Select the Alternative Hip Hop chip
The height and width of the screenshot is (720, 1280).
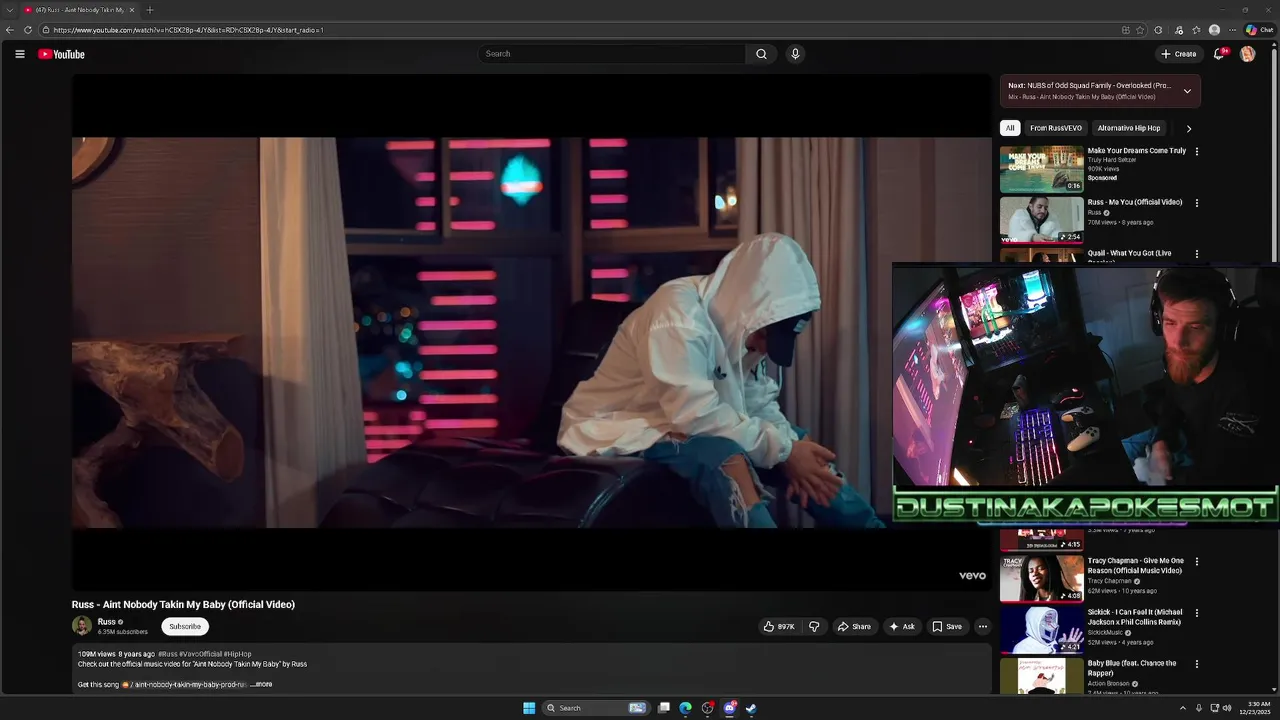point(1129,128)
